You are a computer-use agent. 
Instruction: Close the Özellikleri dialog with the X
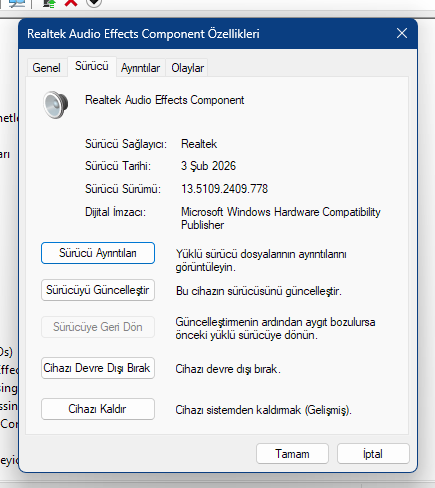click(402, 33)
